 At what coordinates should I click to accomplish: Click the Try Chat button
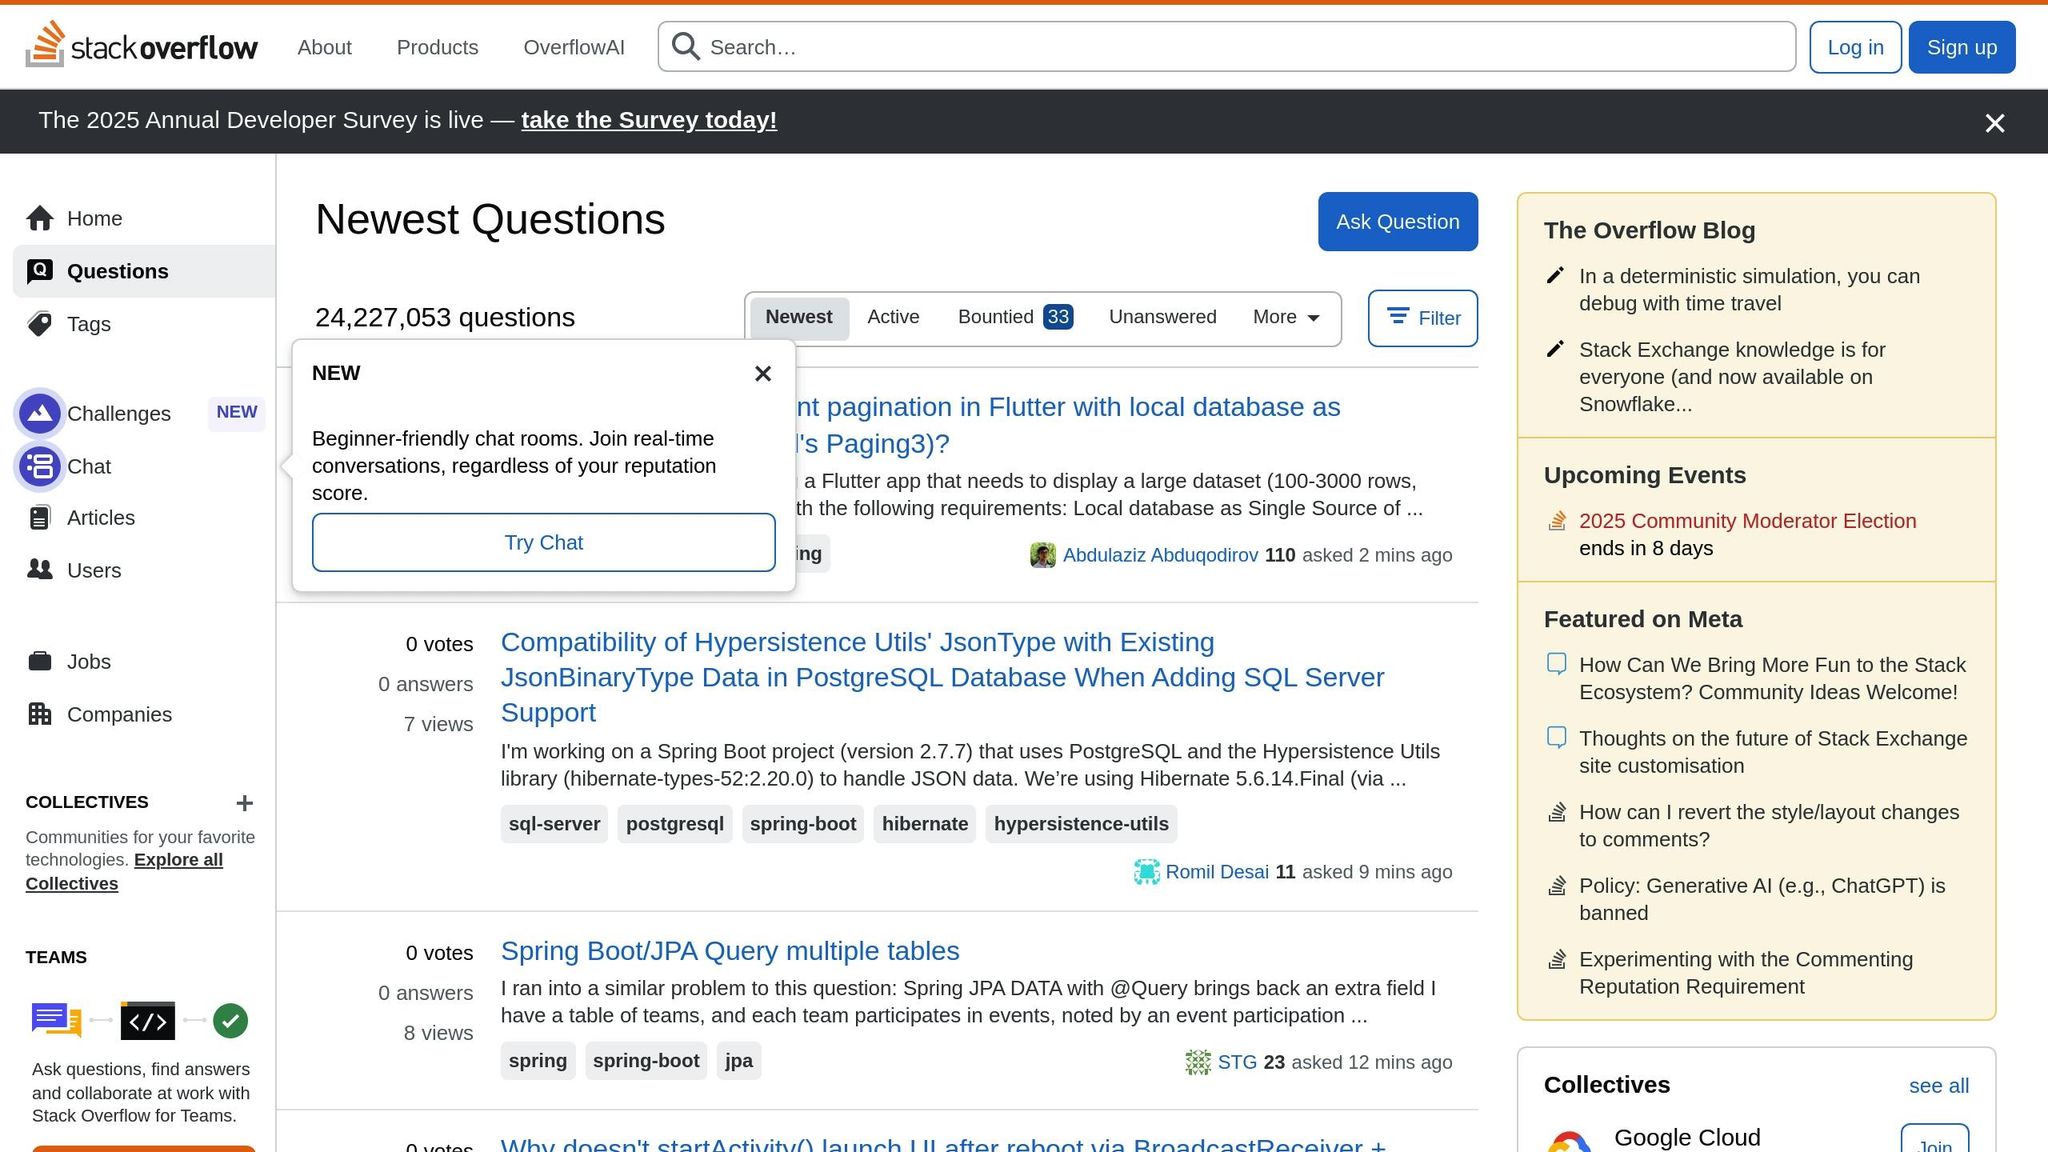click(543, 542)
